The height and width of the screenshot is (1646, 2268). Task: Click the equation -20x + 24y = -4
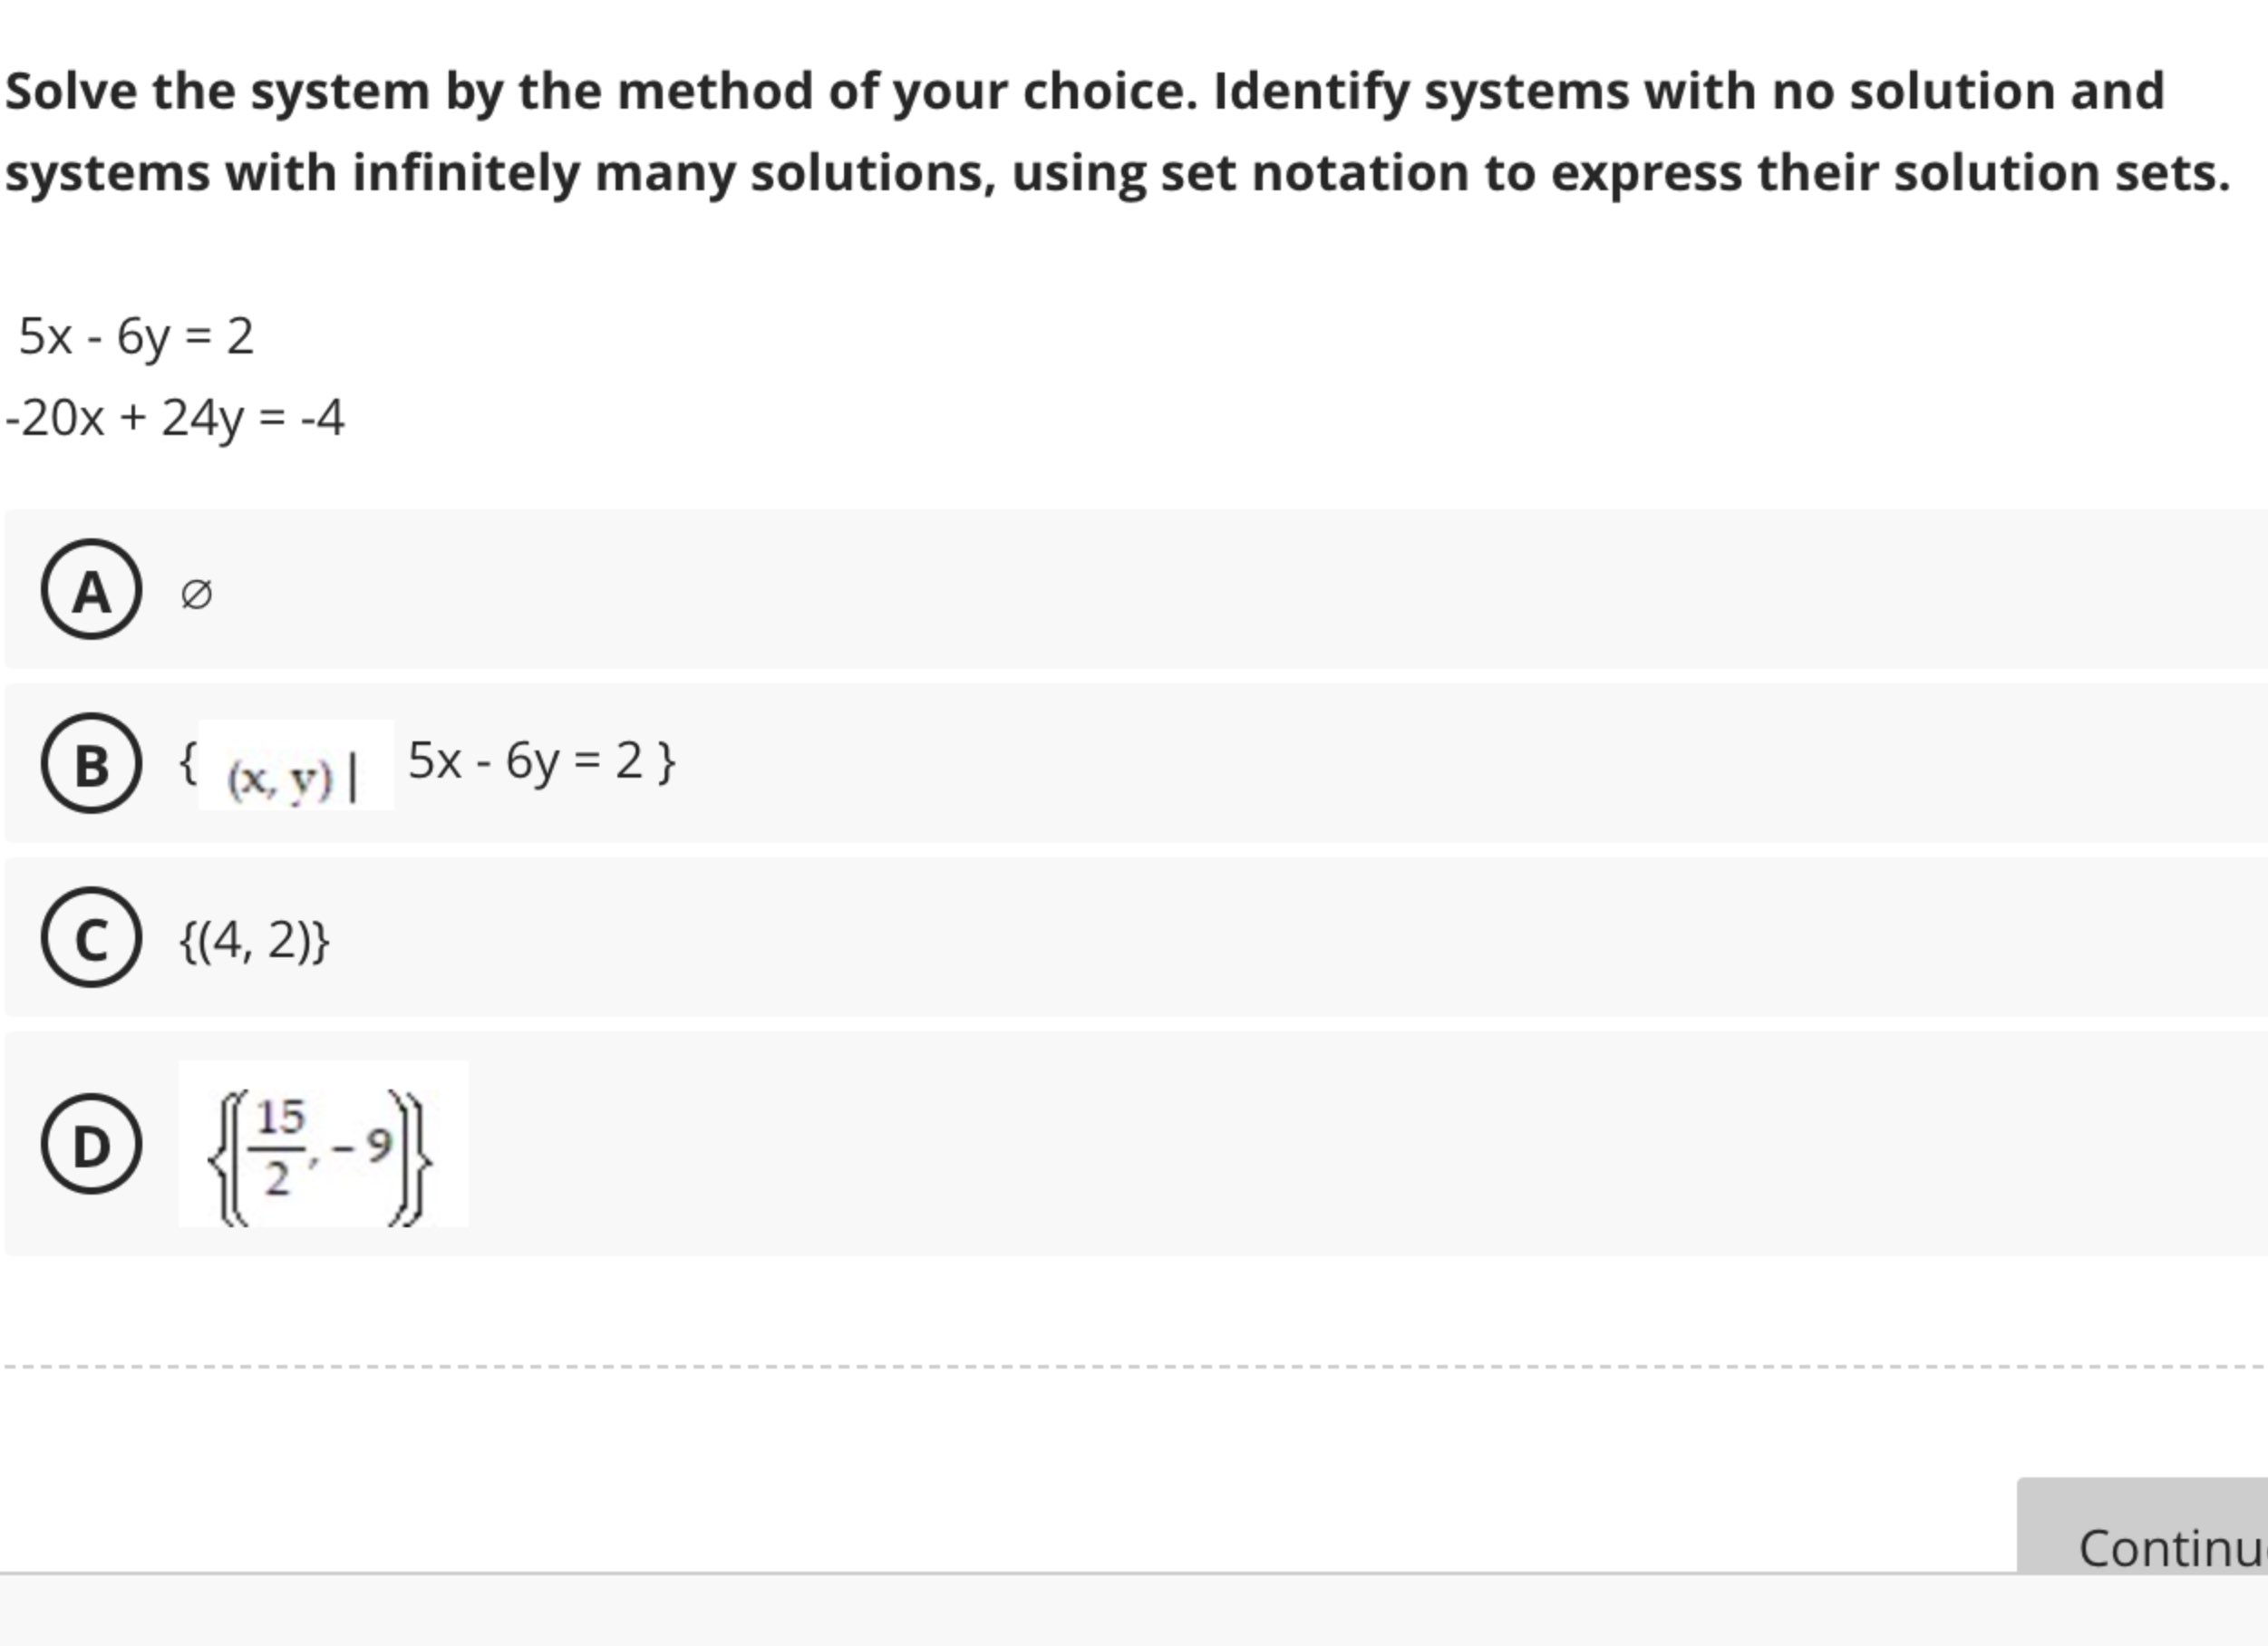point(172,420)
